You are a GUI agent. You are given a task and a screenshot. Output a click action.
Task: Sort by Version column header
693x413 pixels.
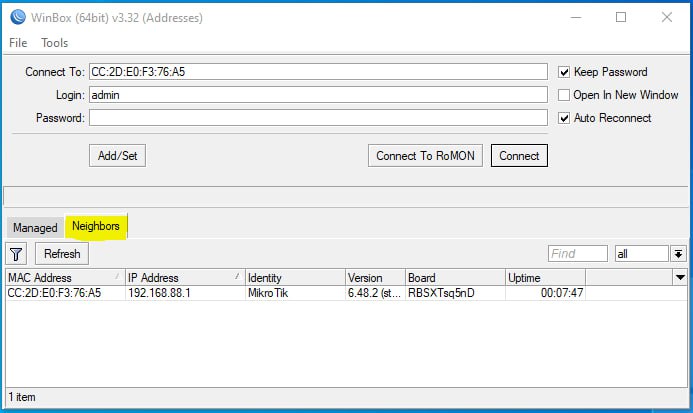tap(375, 278)
